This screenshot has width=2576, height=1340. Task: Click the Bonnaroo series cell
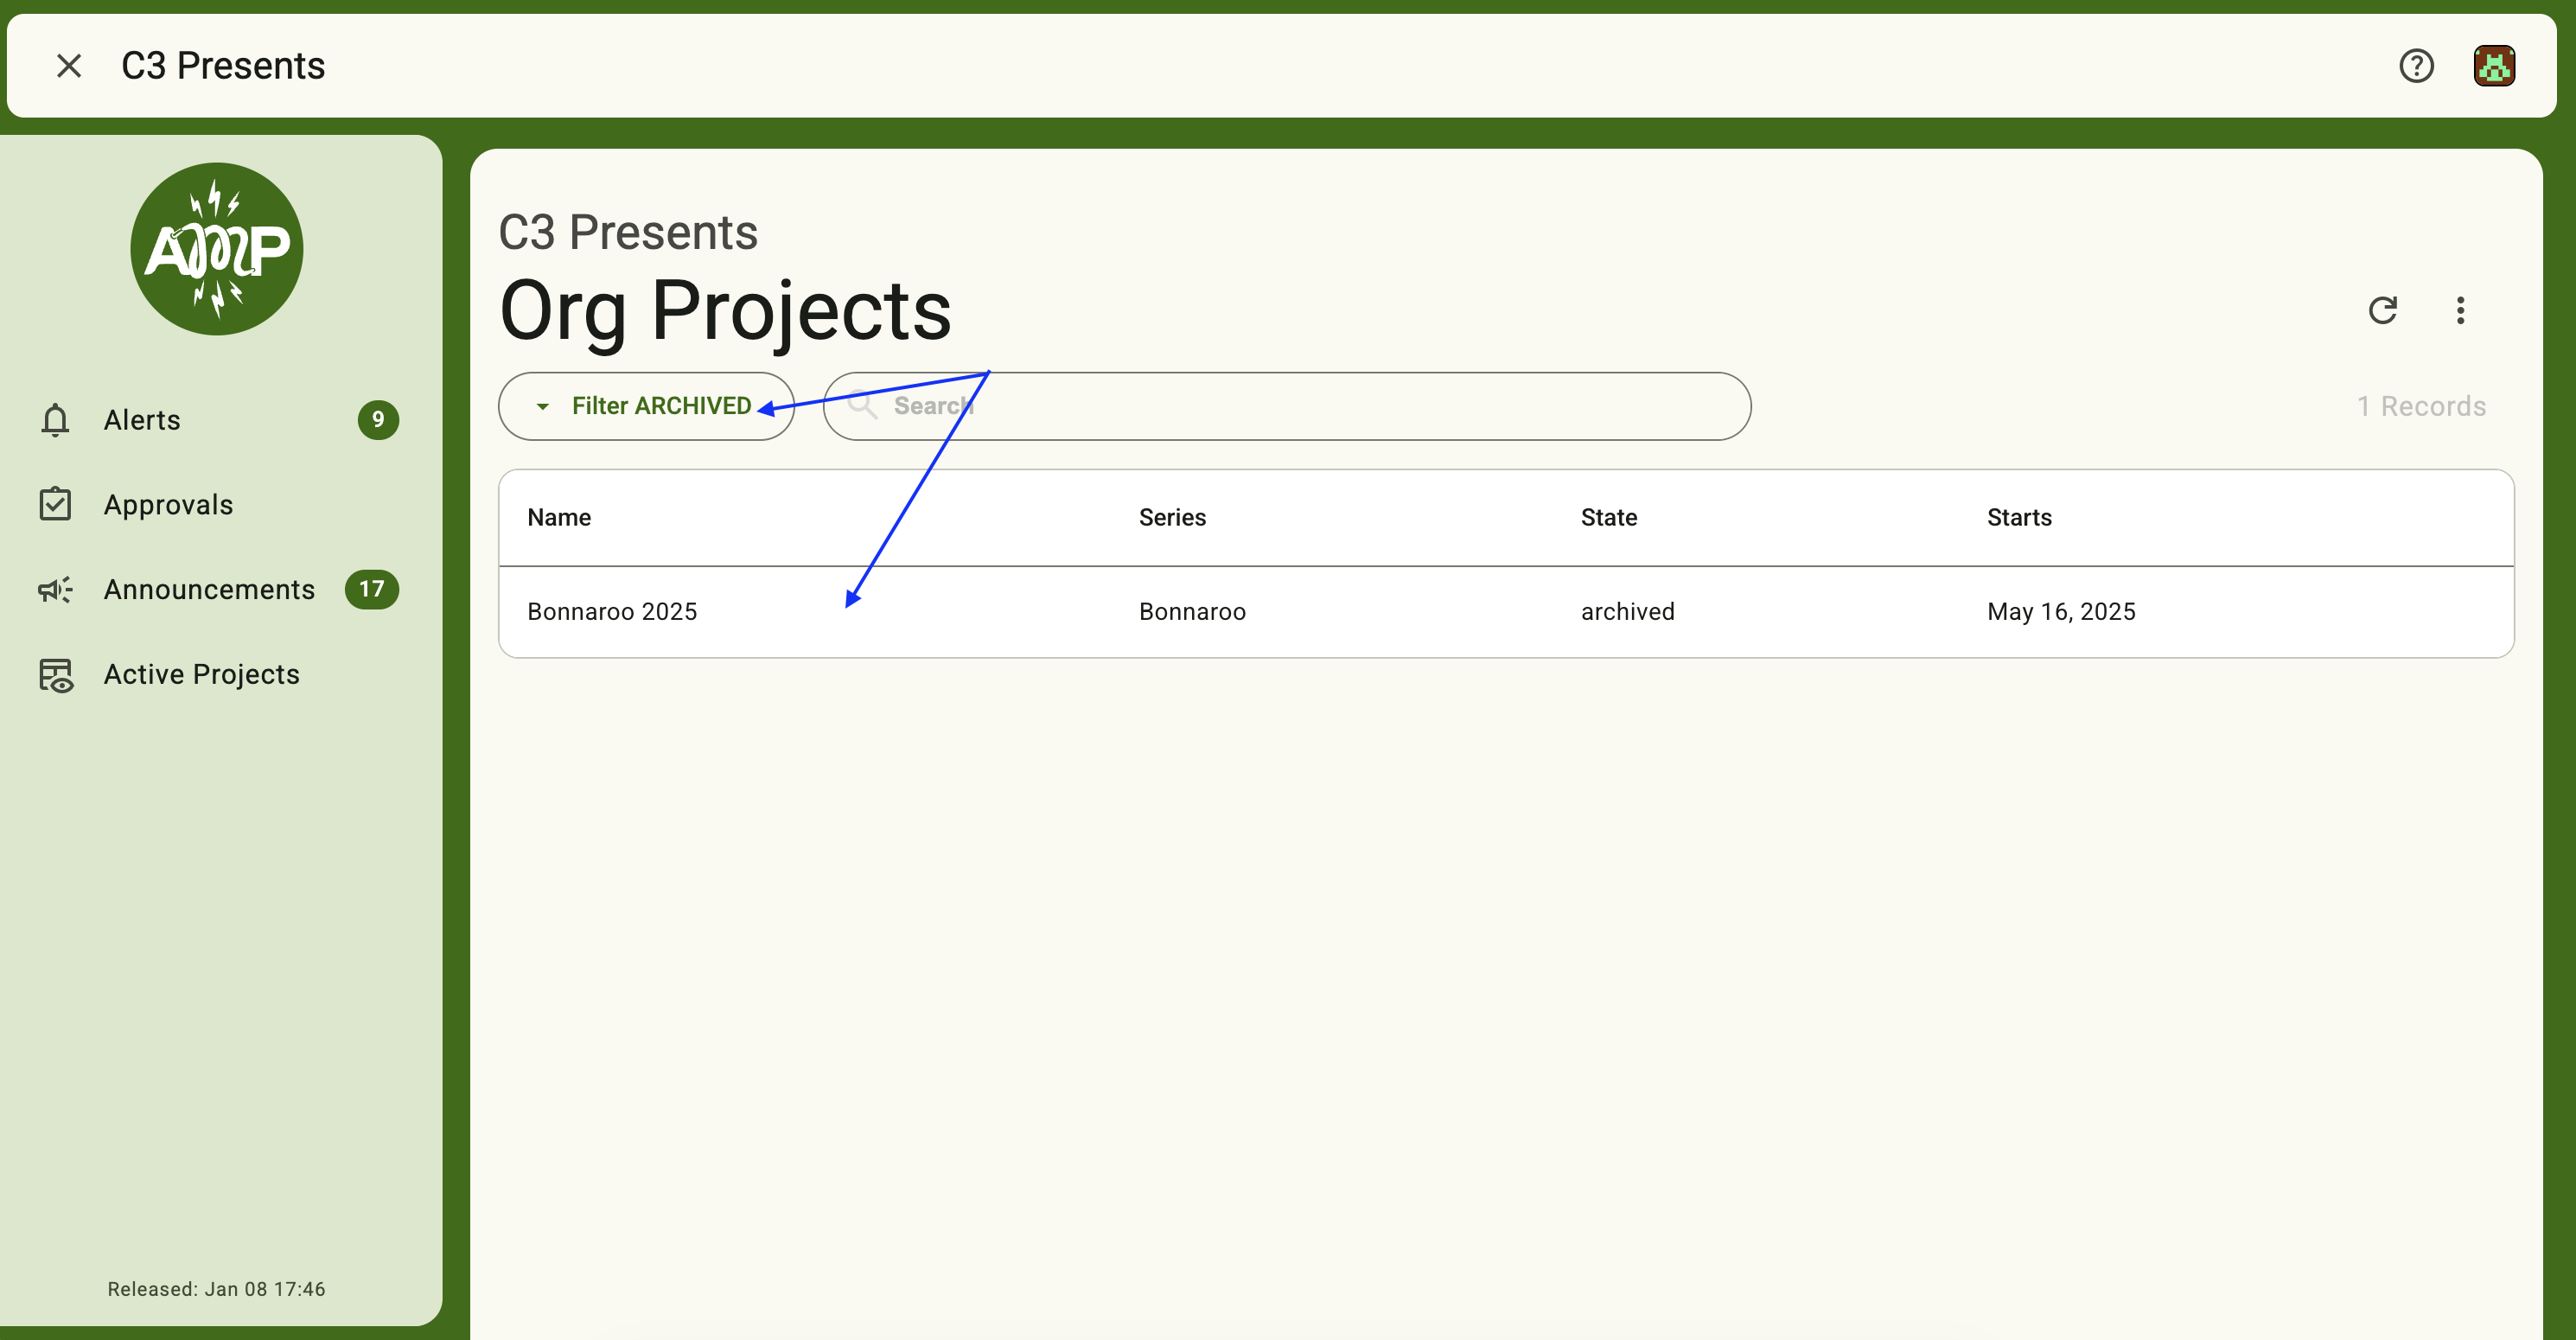[1192, 612]
